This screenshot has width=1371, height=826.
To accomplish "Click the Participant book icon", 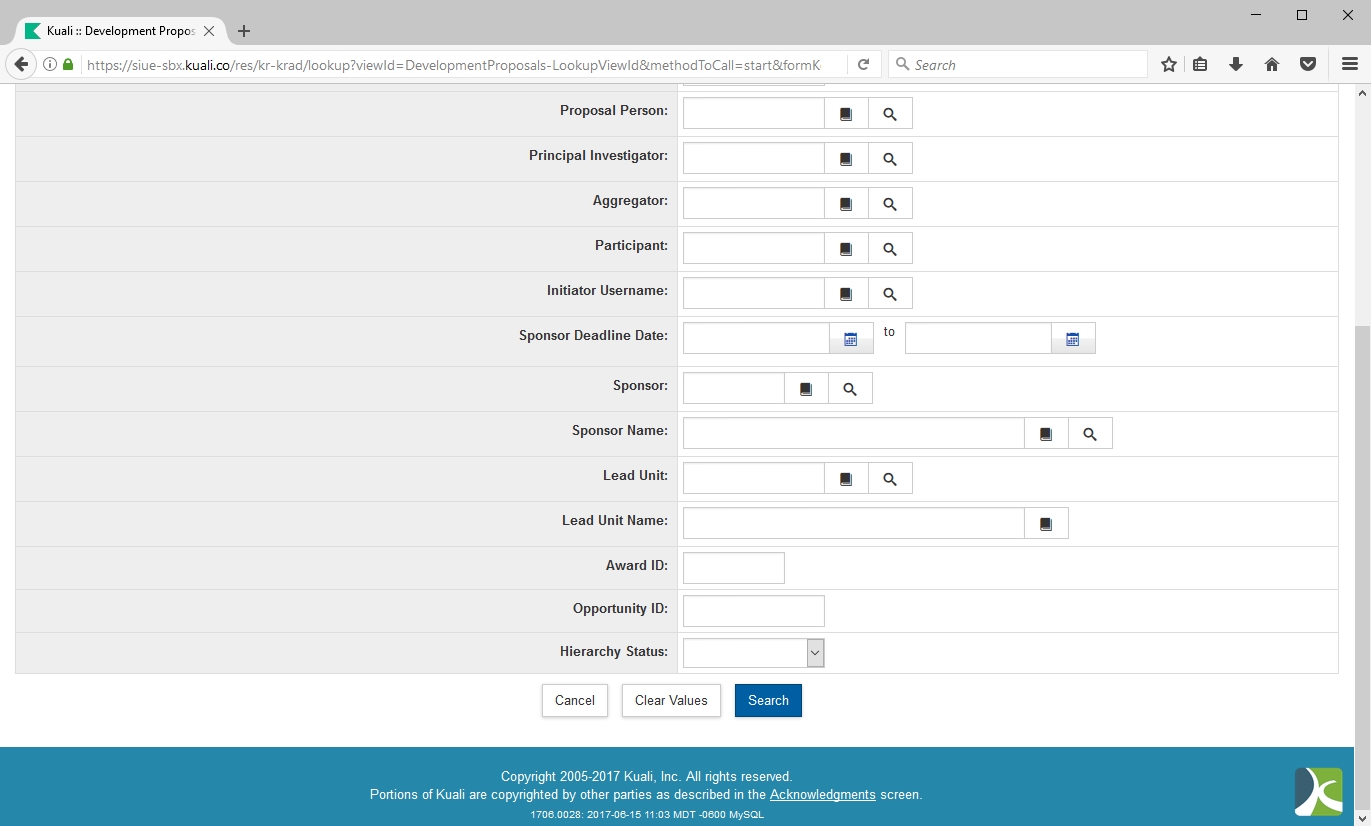I will 846,249.
